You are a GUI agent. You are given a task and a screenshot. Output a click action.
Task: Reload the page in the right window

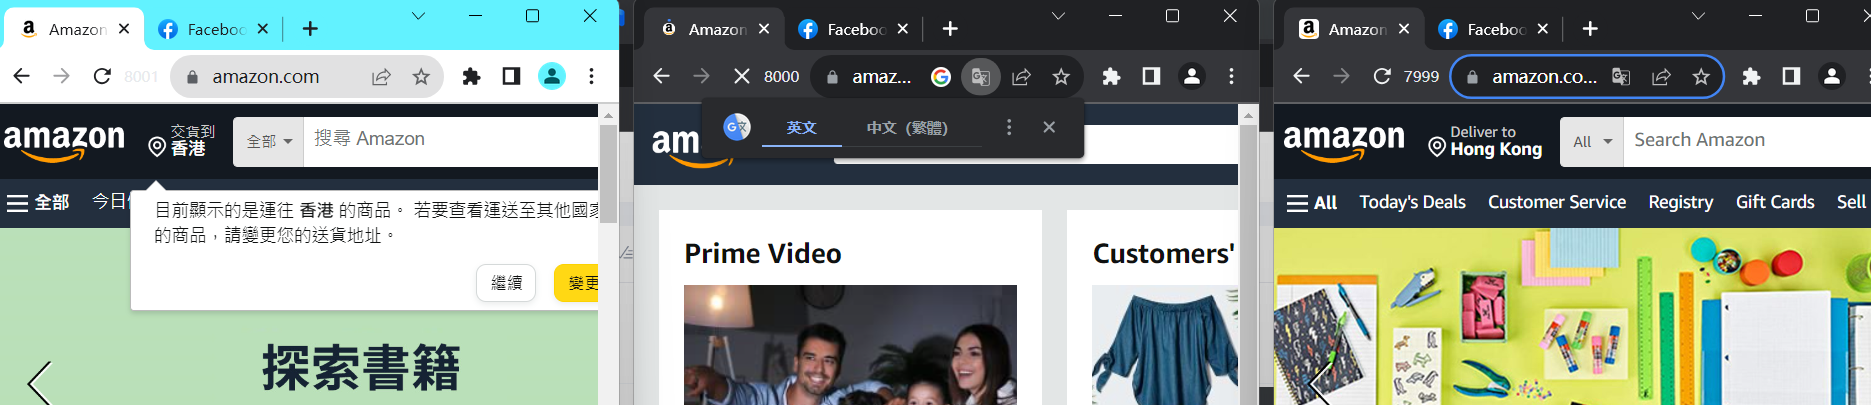(1381, 76)
